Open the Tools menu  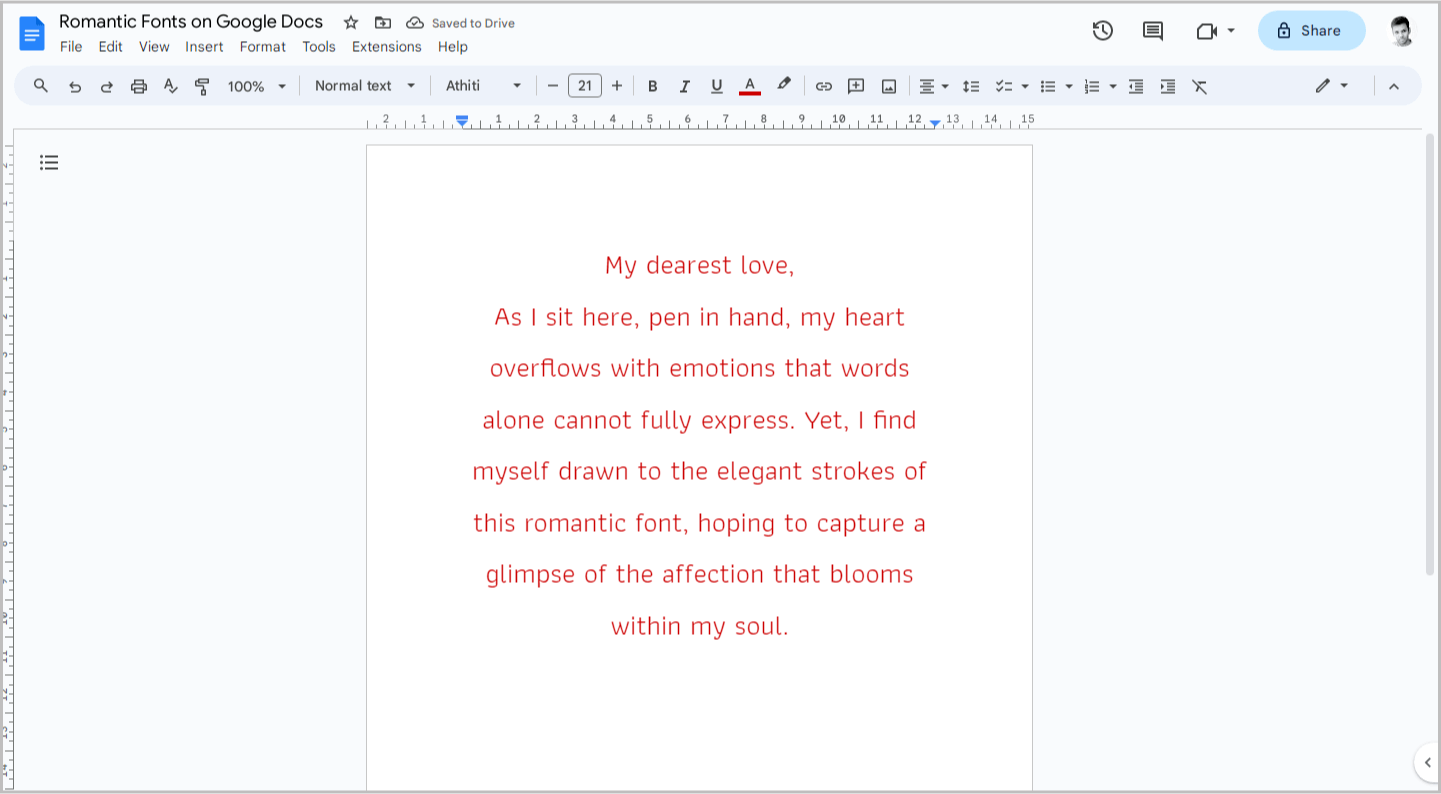click(319, 47)
